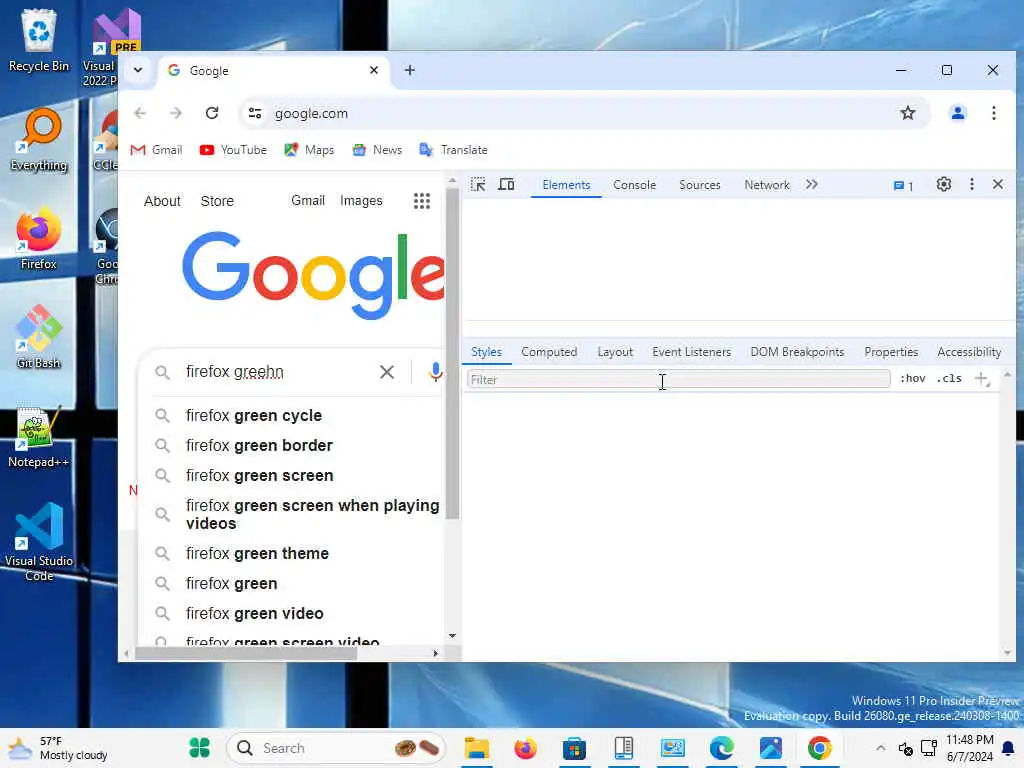
Task: Bookmark this page with the star
Action: pyautogui.click(x=908, y=113)
